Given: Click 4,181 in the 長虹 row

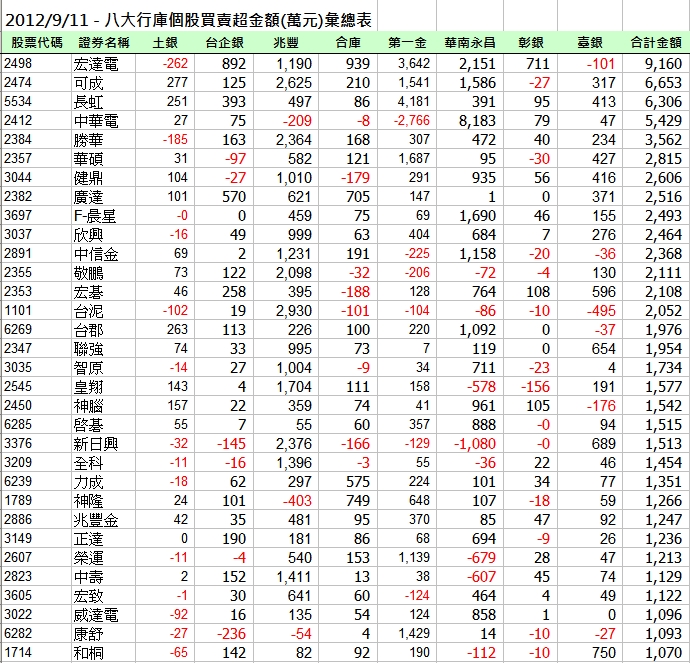Looking at the screenshot, I should click(x=414, y=102).
